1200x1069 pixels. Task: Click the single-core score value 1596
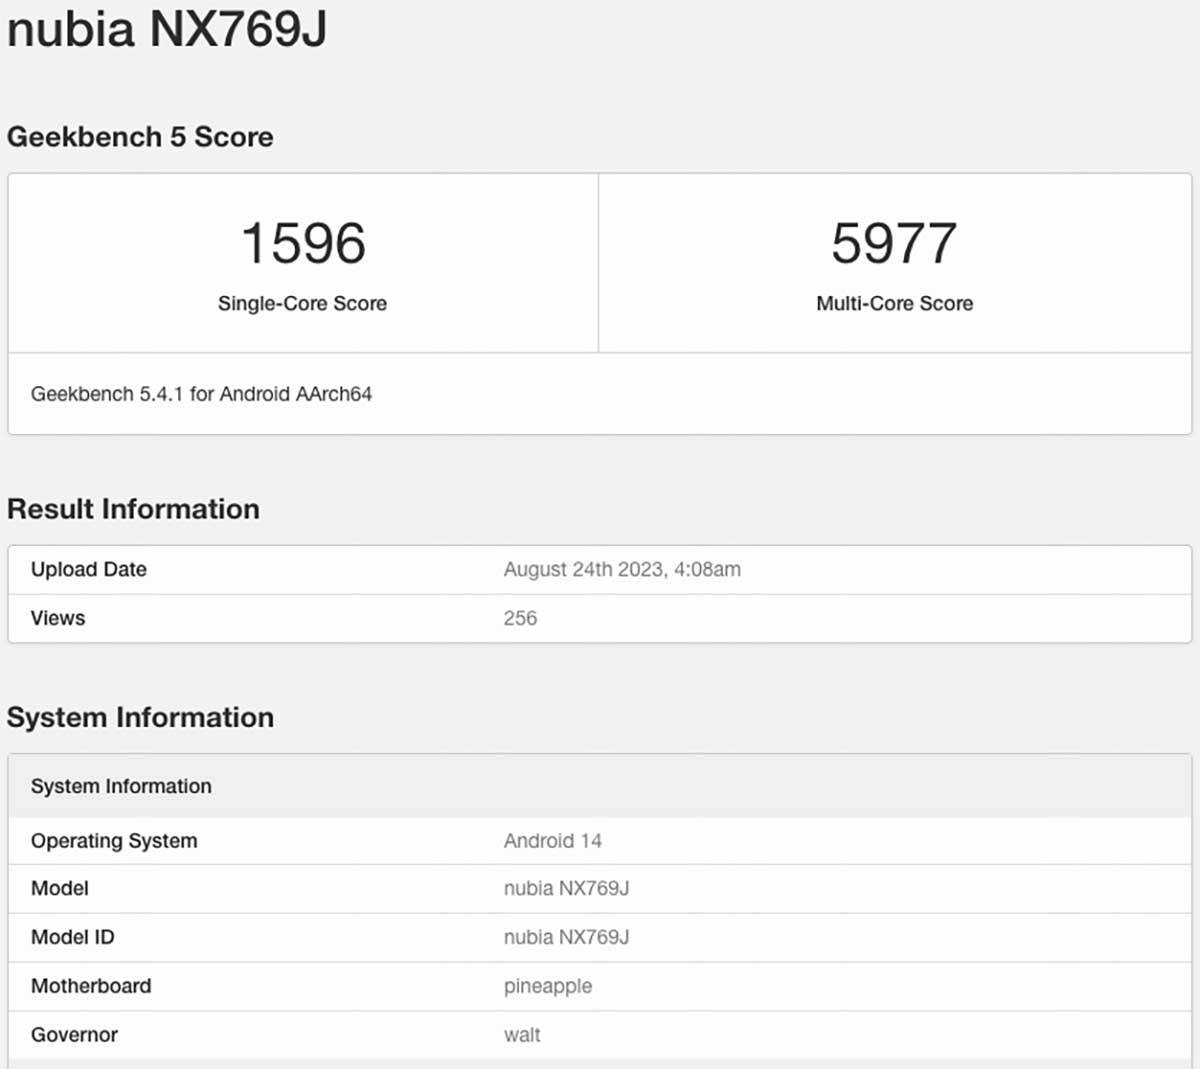[303, 244]
